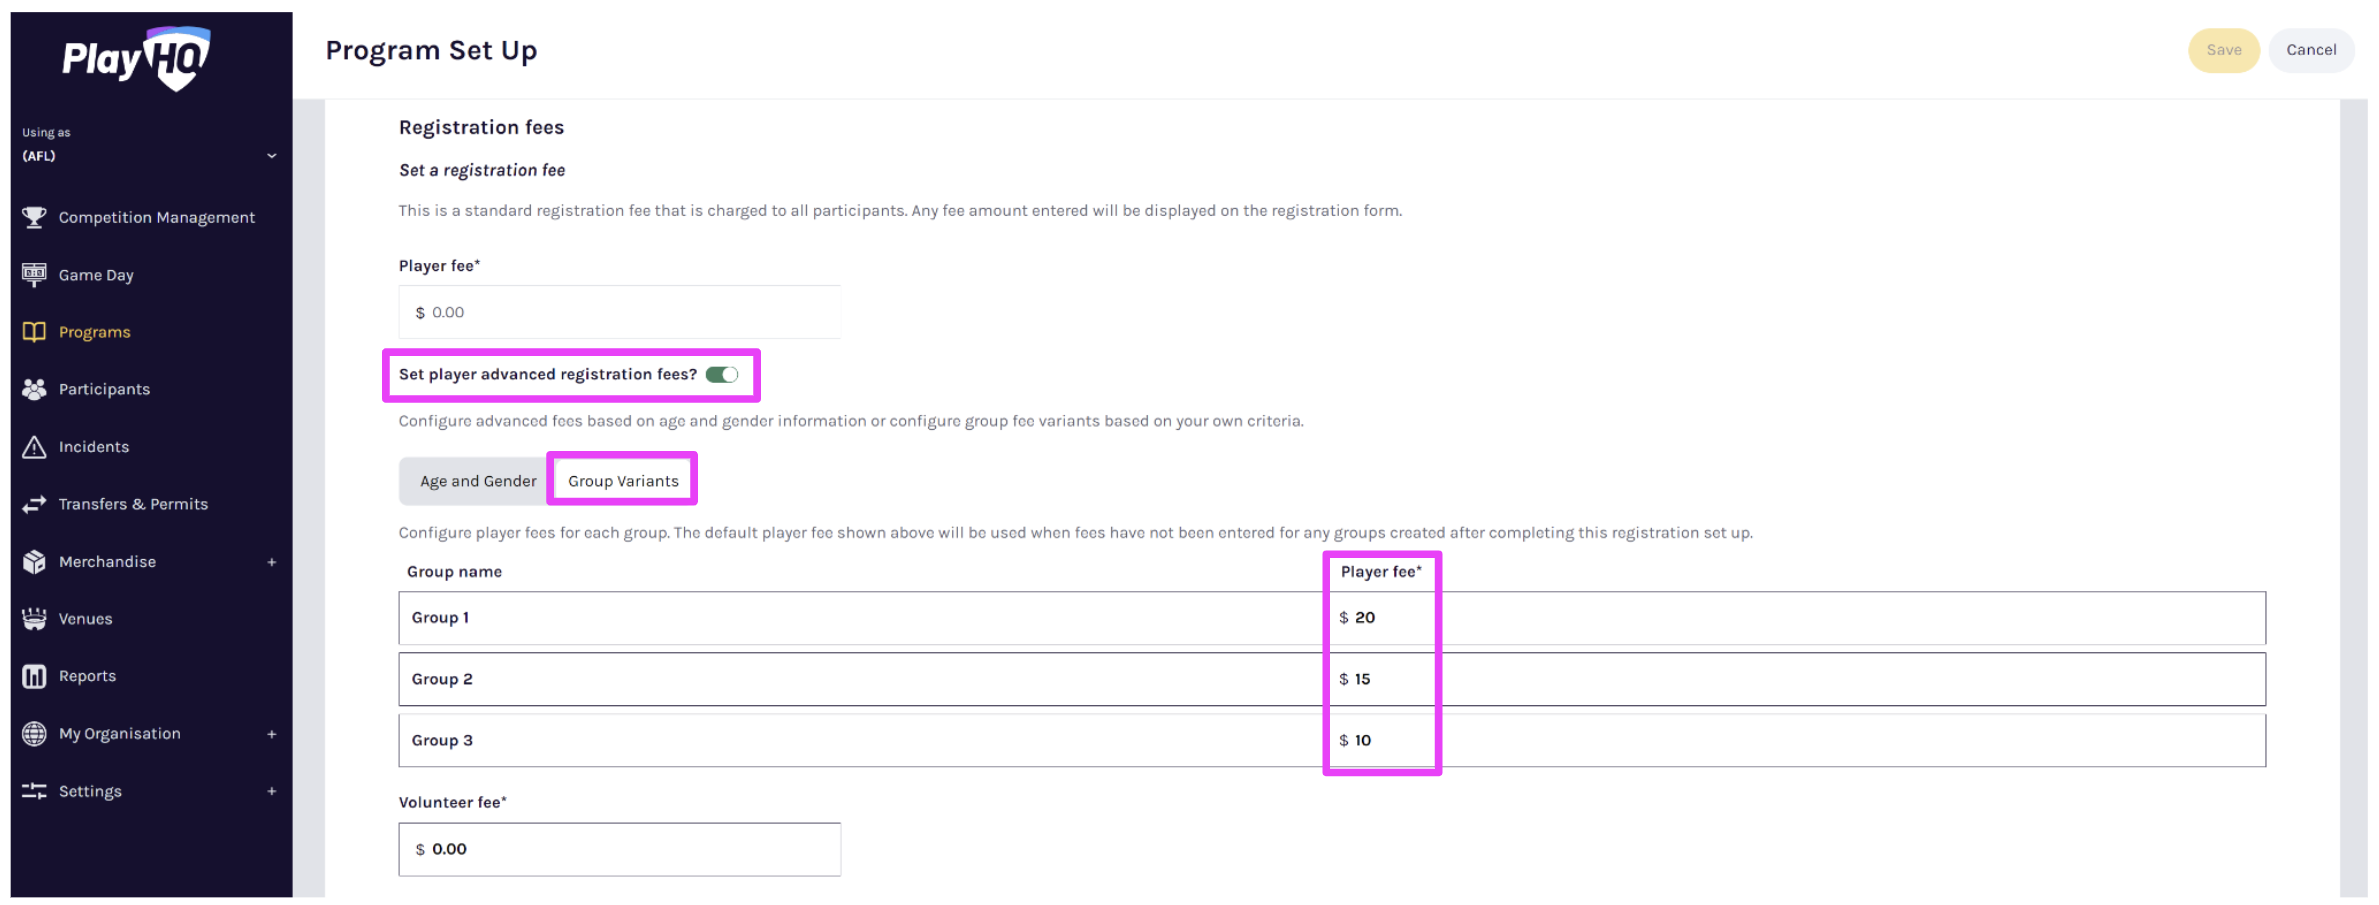This screenshot has width=2379, height=905.
Task: Click the Save button
Action: 2223,50
